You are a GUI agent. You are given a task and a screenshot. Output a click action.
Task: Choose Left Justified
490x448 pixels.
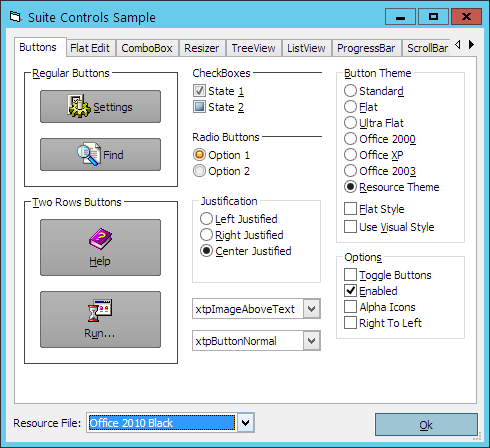239,219
